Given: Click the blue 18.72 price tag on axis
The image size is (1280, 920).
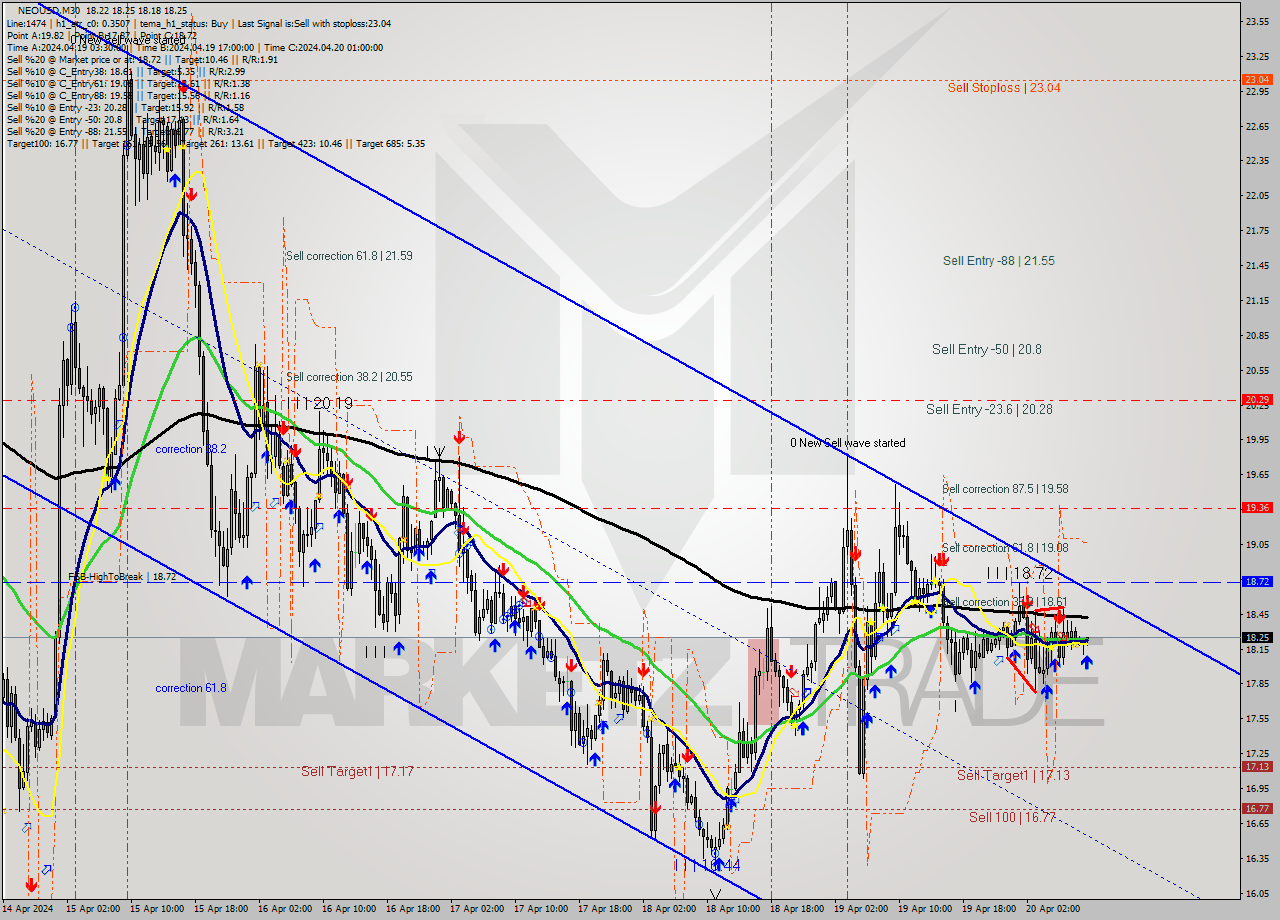Looking at the screenshot, I should pyautogui.click(x=1256, y=581).
